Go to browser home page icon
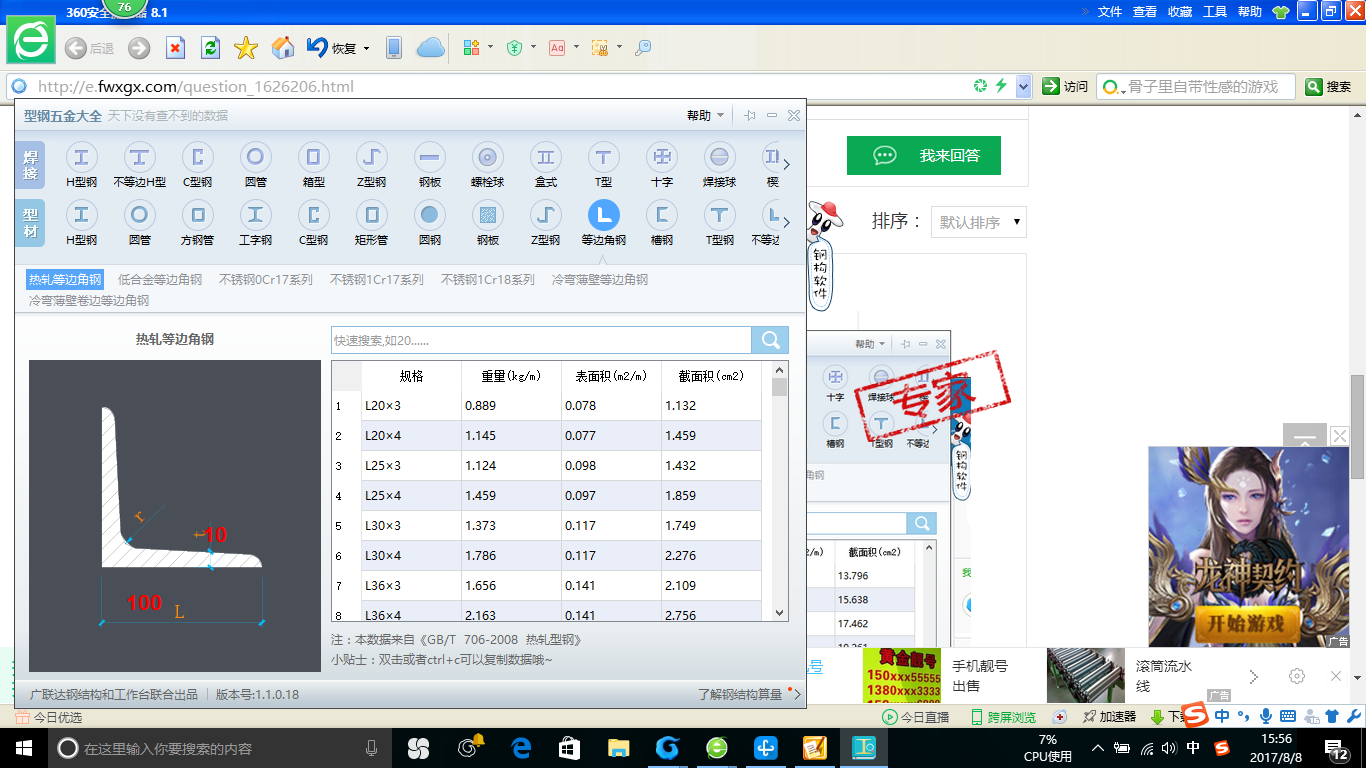 (283, 47)
